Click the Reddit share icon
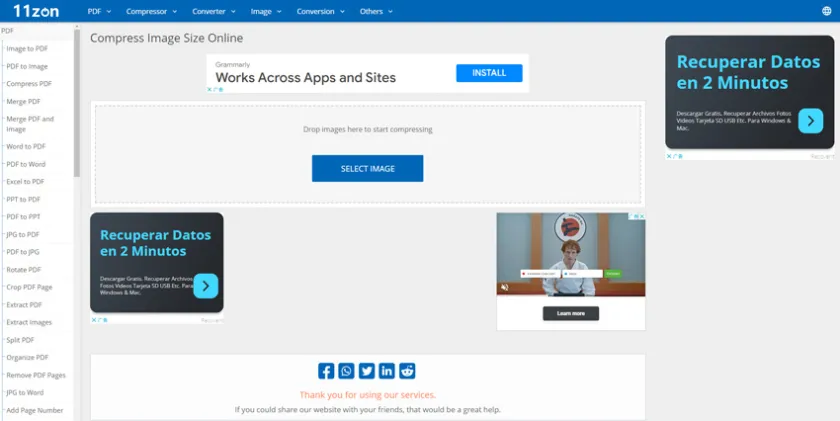The width and height of the screenshot is (840, 421). (x=407, y=371)
